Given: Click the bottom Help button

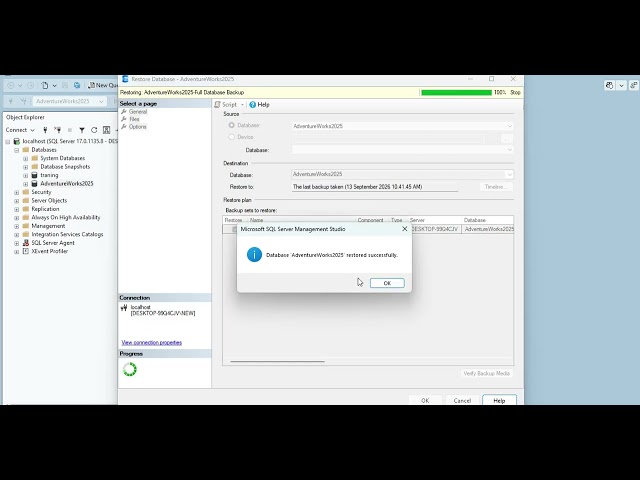Looking at the screenshot, I should 499,400.
